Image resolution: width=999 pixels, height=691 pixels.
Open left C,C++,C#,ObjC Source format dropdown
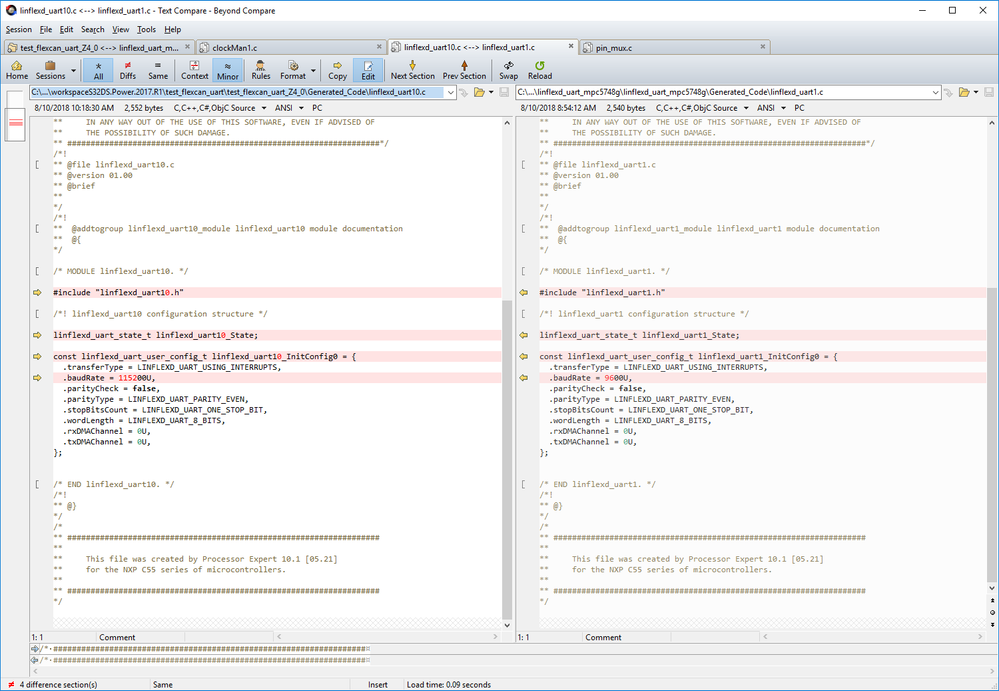(x=219, y=108)
